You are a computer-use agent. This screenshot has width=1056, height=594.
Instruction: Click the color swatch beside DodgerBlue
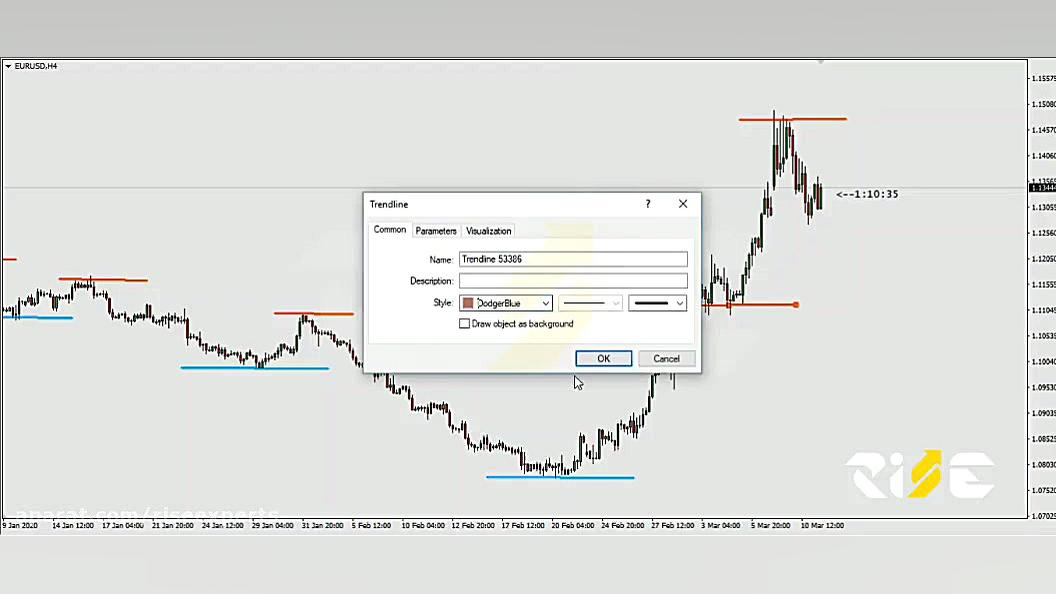468,304
